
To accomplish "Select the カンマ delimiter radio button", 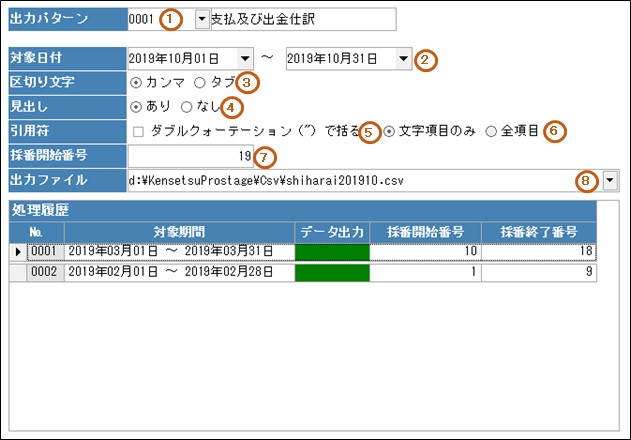I will 137,82.
